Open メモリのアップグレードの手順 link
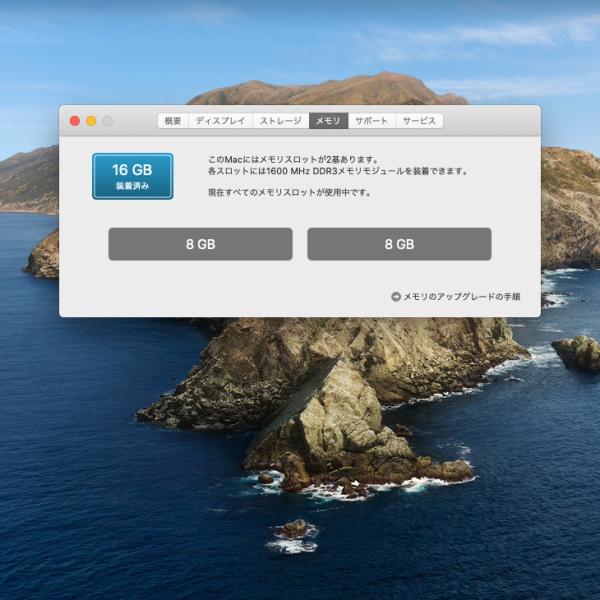This screenshot has width=600, height=600. pos(462,297)
